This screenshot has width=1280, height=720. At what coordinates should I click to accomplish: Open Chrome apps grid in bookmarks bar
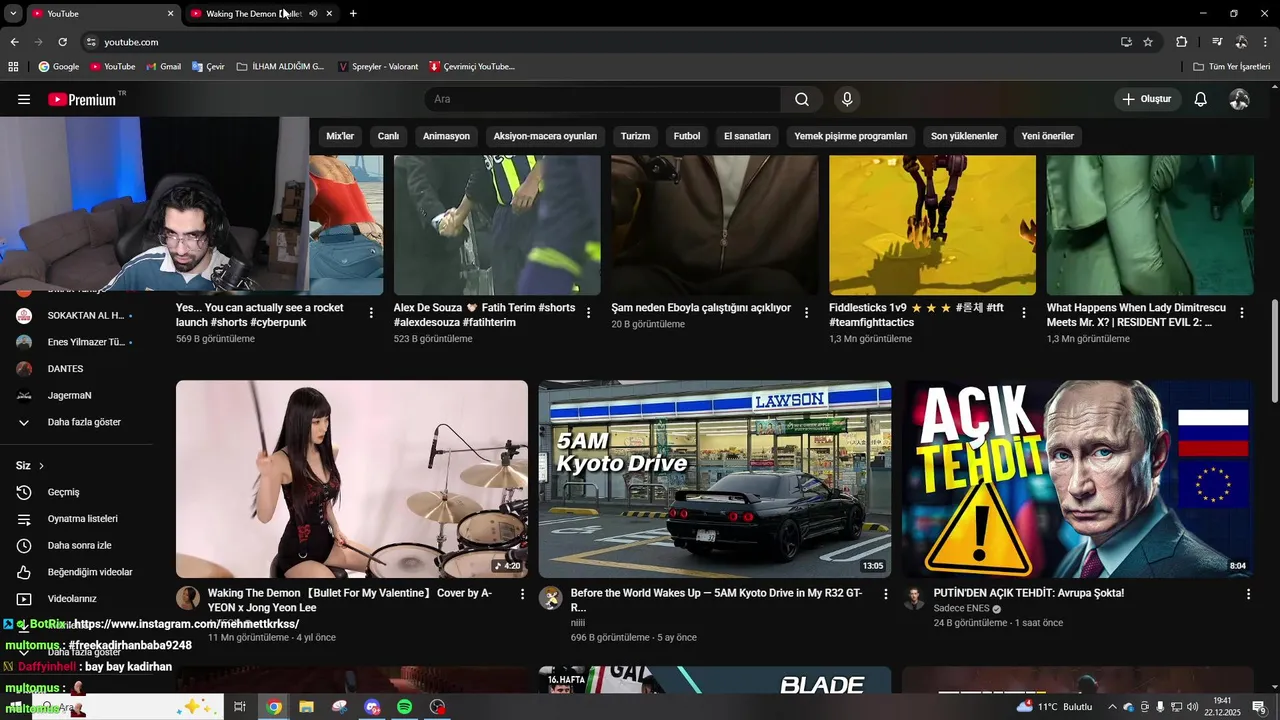pyautogui.click(x=13, y=67)
